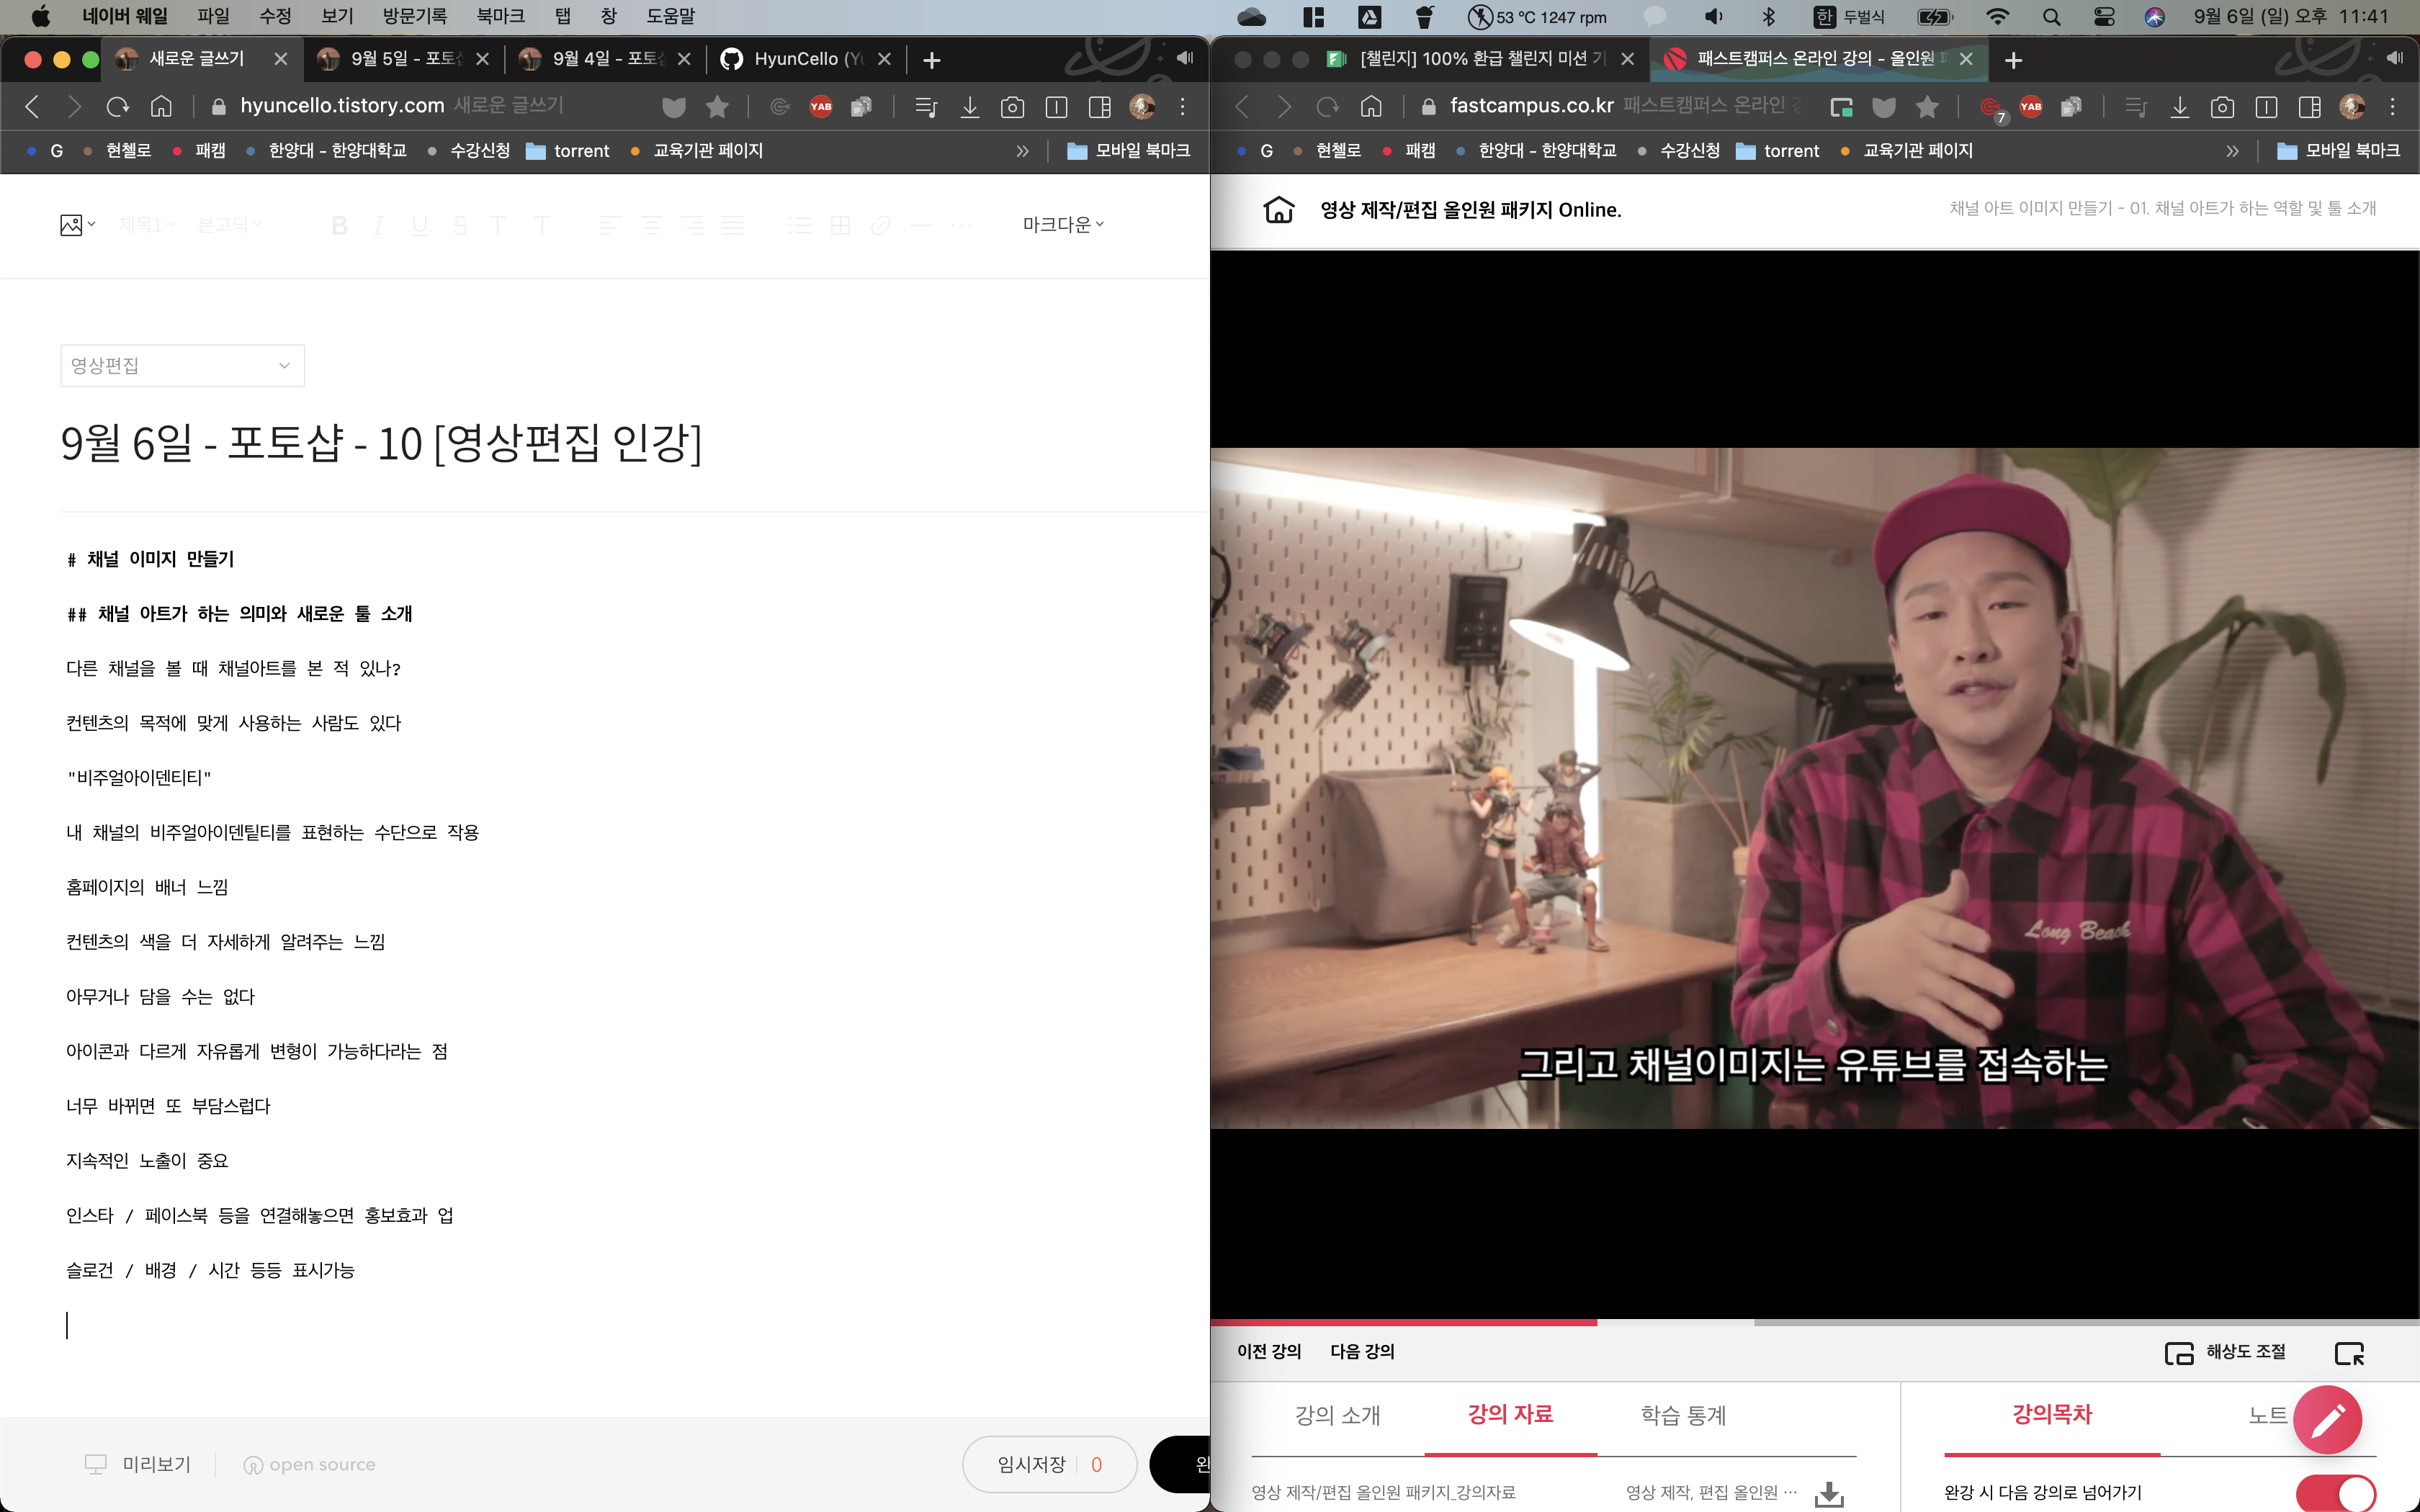Open the 영상편집 category dropdown
This screenshot has width=2420, height=1512.
click(182, 366)
